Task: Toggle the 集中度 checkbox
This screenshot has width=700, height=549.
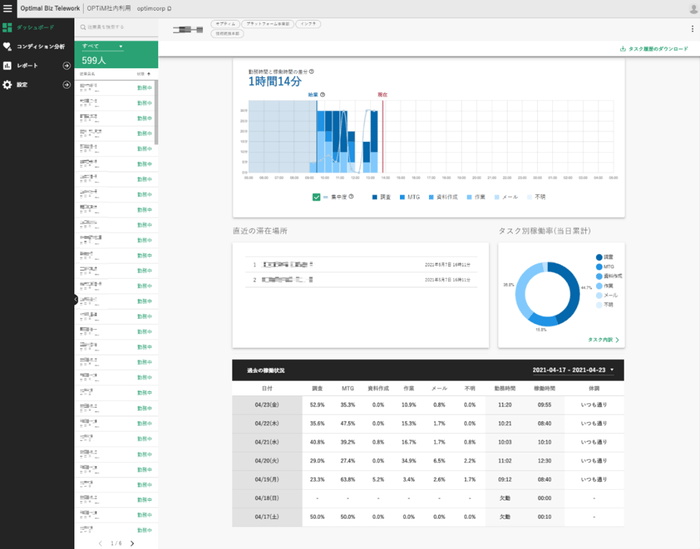Action: click(317, 197)
